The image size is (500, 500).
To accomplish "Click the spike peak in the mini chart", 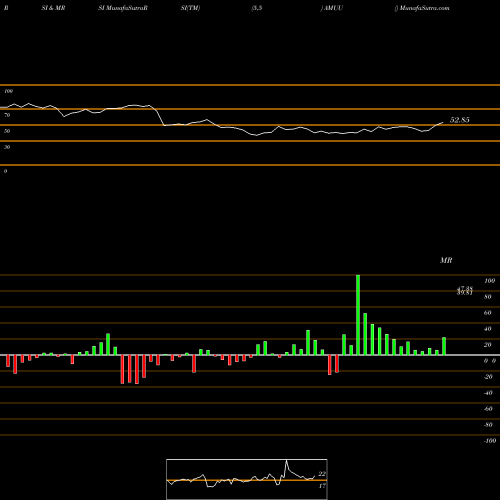I will (286, 461).
